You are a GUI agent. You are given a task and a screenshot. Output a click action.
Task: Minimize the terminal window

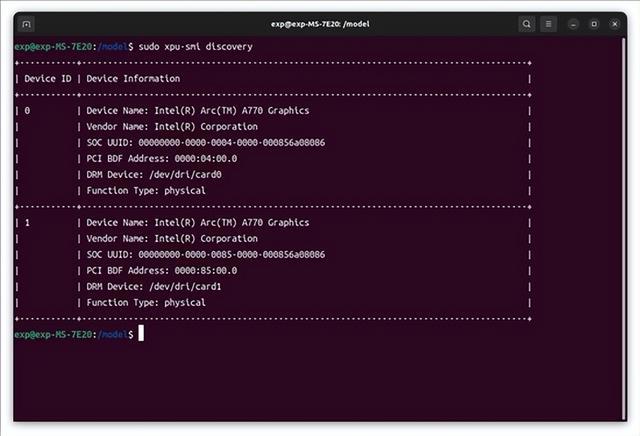(x=573, y=24)
